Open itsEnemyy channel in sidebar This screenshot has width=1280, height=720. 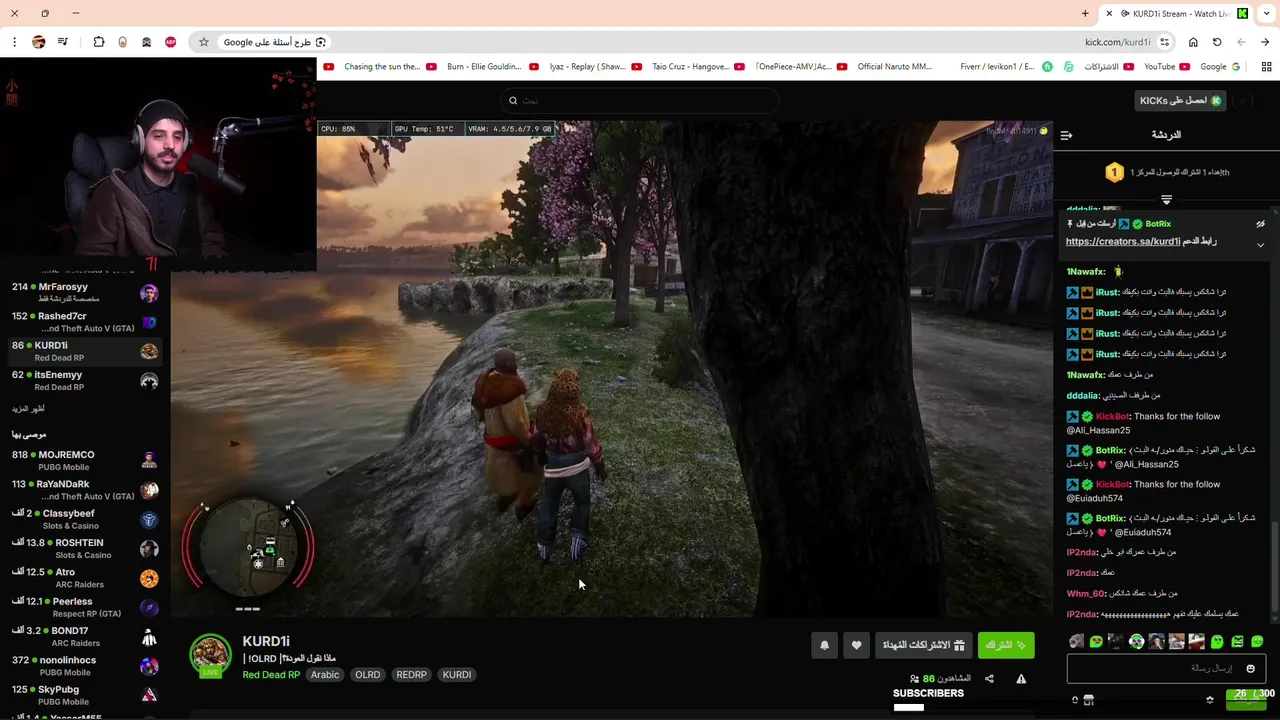coord(85,381)
